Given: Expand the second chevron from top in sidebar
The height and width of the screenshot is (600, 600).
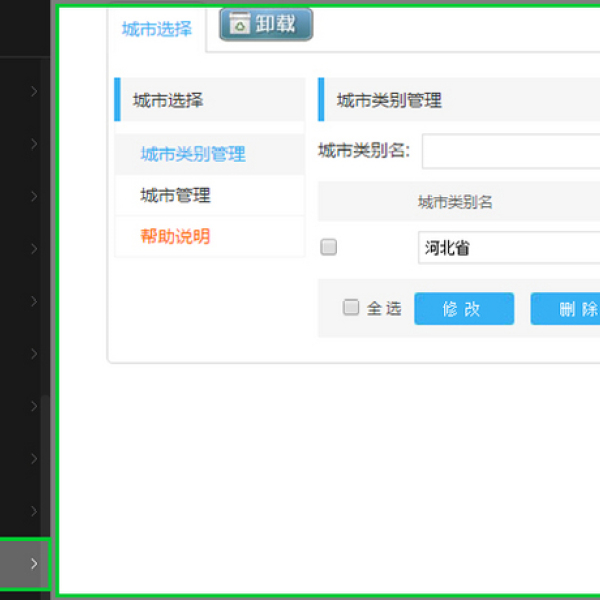Looking at the screenshot, I should [34, 144].
